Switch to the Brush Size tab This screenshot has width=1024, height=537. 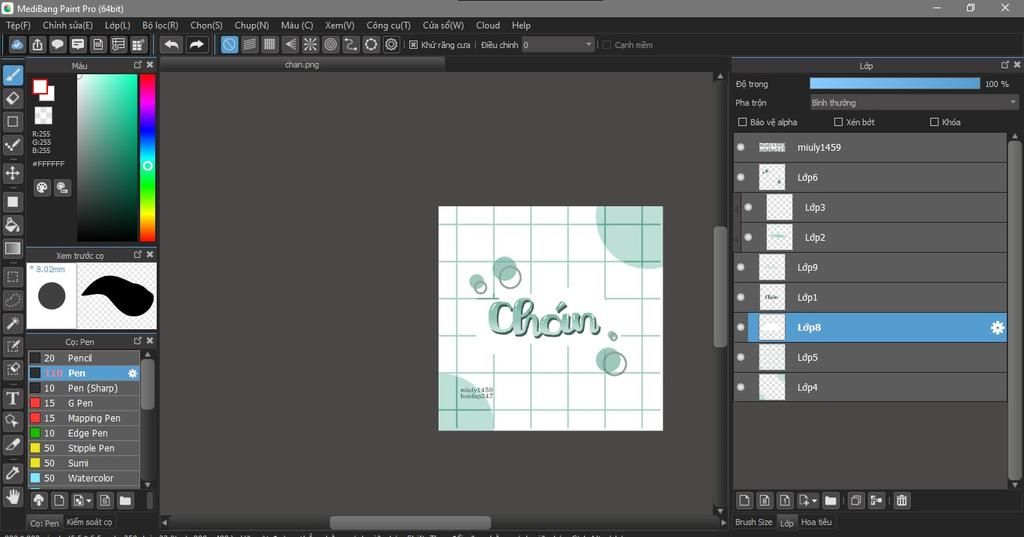754,522
